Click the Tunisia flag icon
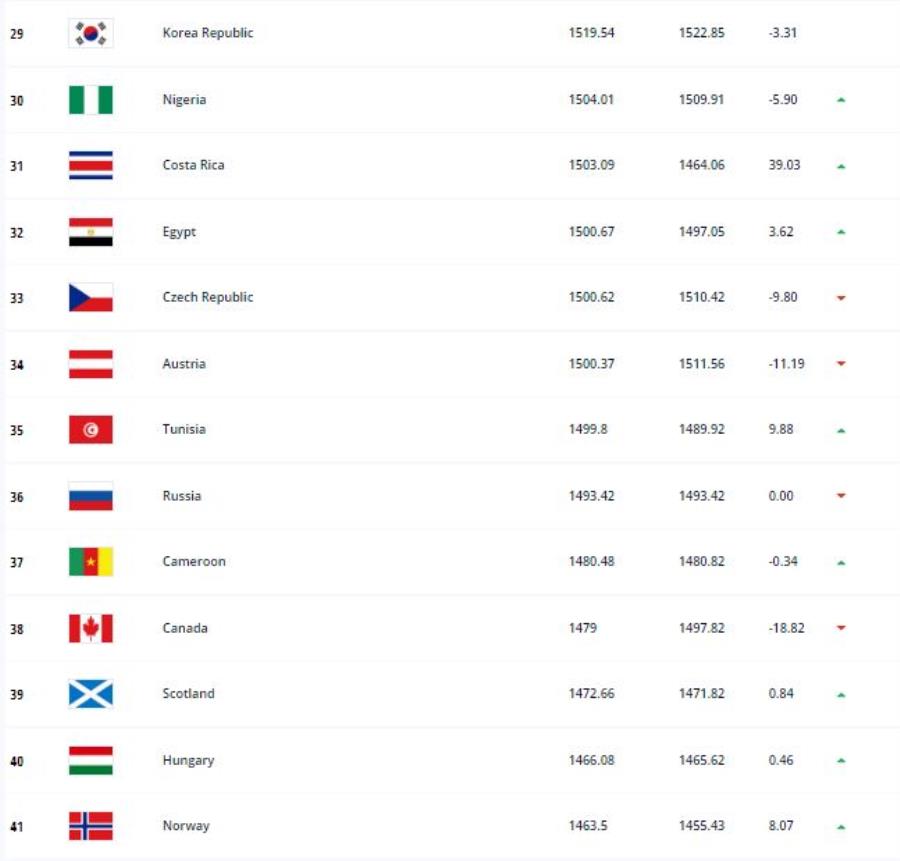900x861 pixels. pos(91,429)
